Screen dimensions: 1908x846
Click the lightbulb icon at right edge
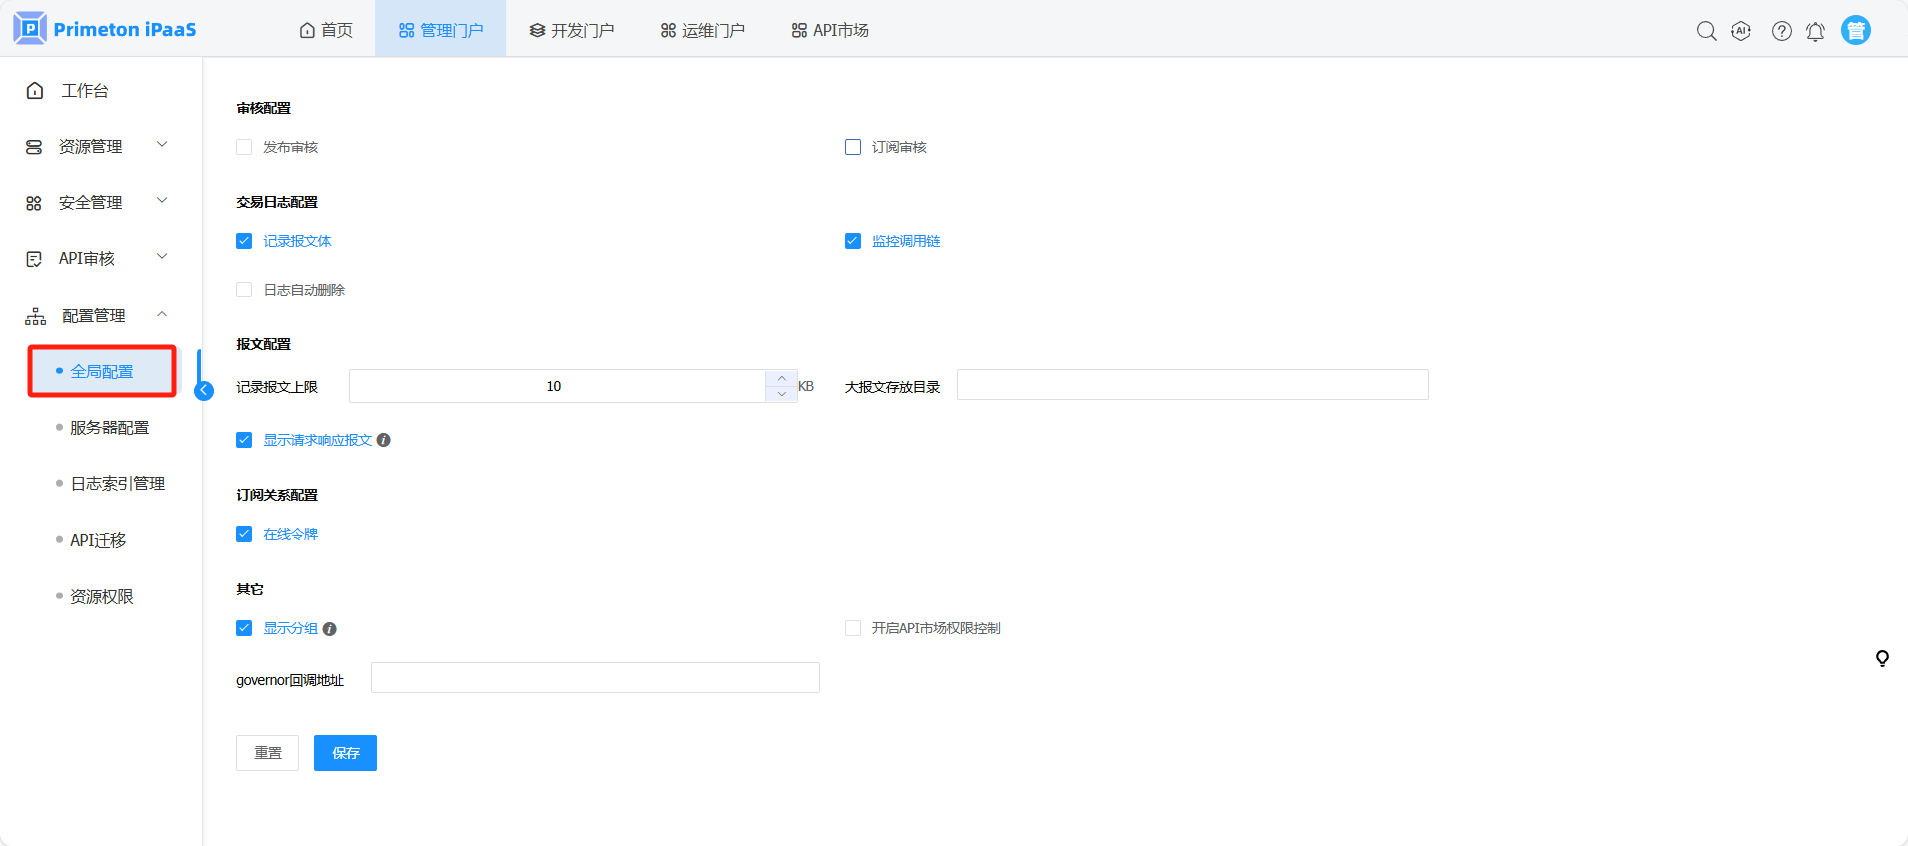(1881, 658)
